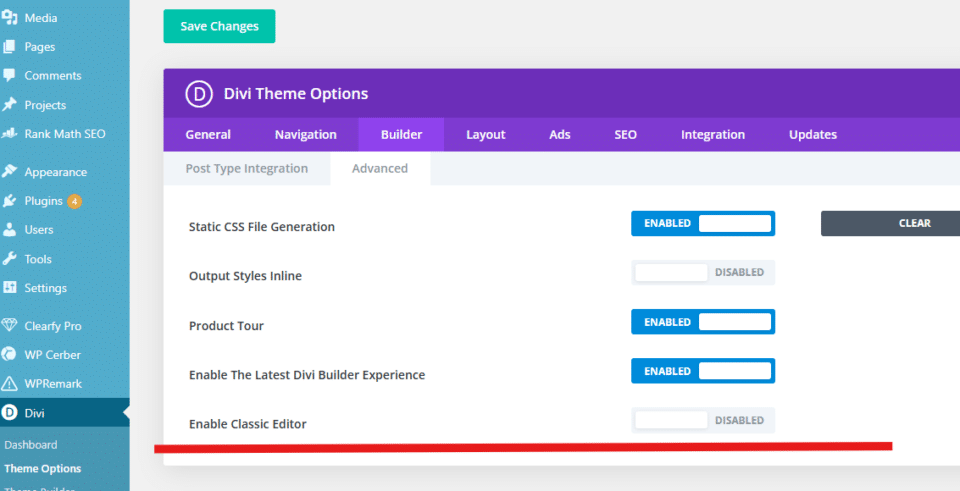Viewport: 960px width, 491px height.
Task: Click the Settings sliders icon
Action: click(x=9, y=288)
